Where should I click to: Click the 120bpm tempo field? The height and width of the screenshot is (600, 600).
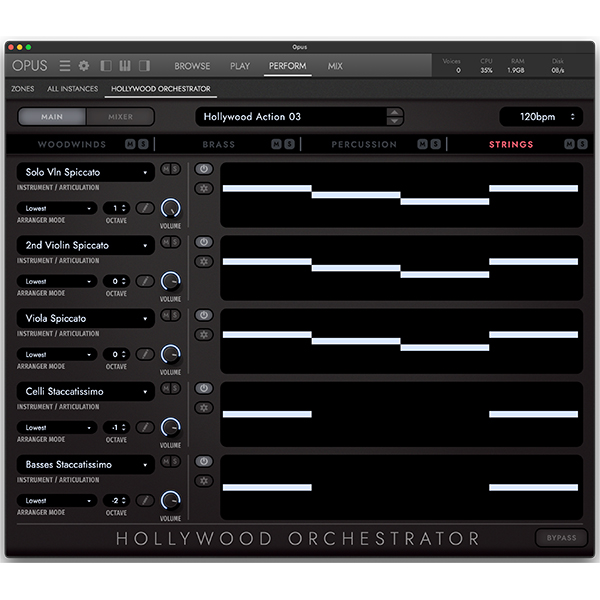[x=541, y=117]
